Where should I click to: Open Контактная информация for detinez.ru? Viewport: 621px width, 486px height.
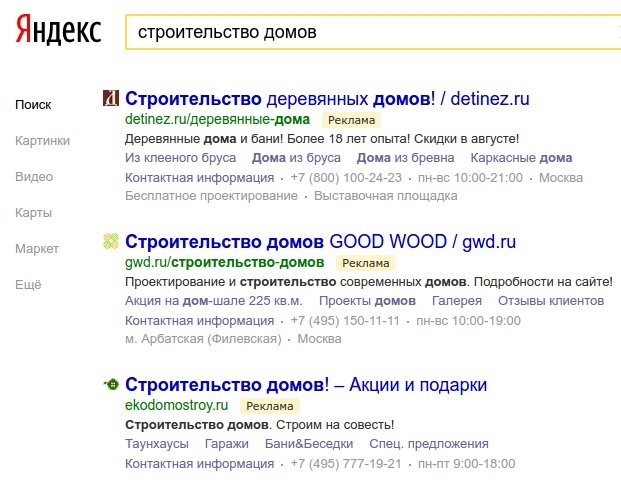click(200, 178)
